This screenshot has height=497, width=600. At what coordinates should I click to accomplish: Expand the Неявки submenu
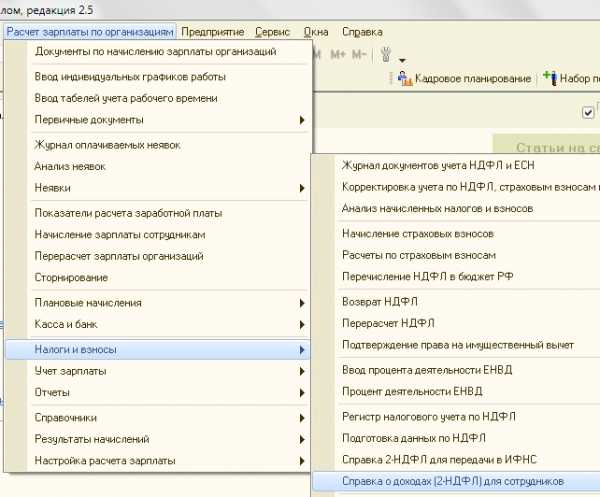coord(301,188)
